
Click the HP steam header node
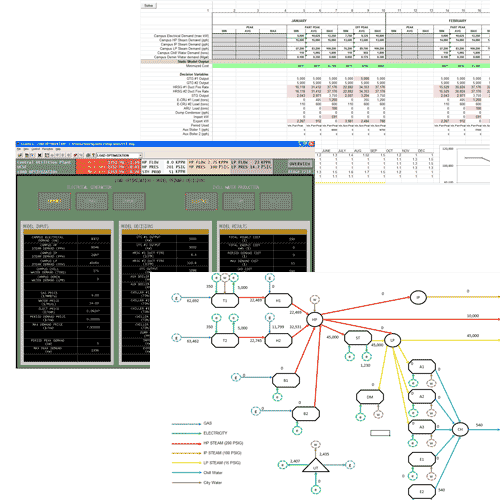point(314,320)
